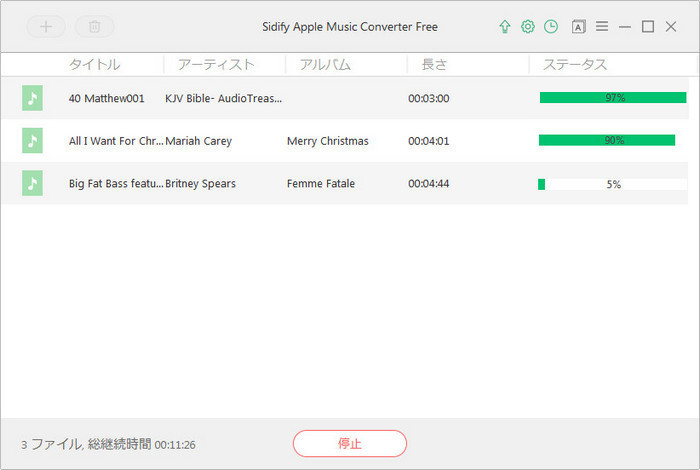This screenshot has width=700, height=470.
Task: Click artist Britney Spears
Action: pyautogui.click(x=200, y=183)
